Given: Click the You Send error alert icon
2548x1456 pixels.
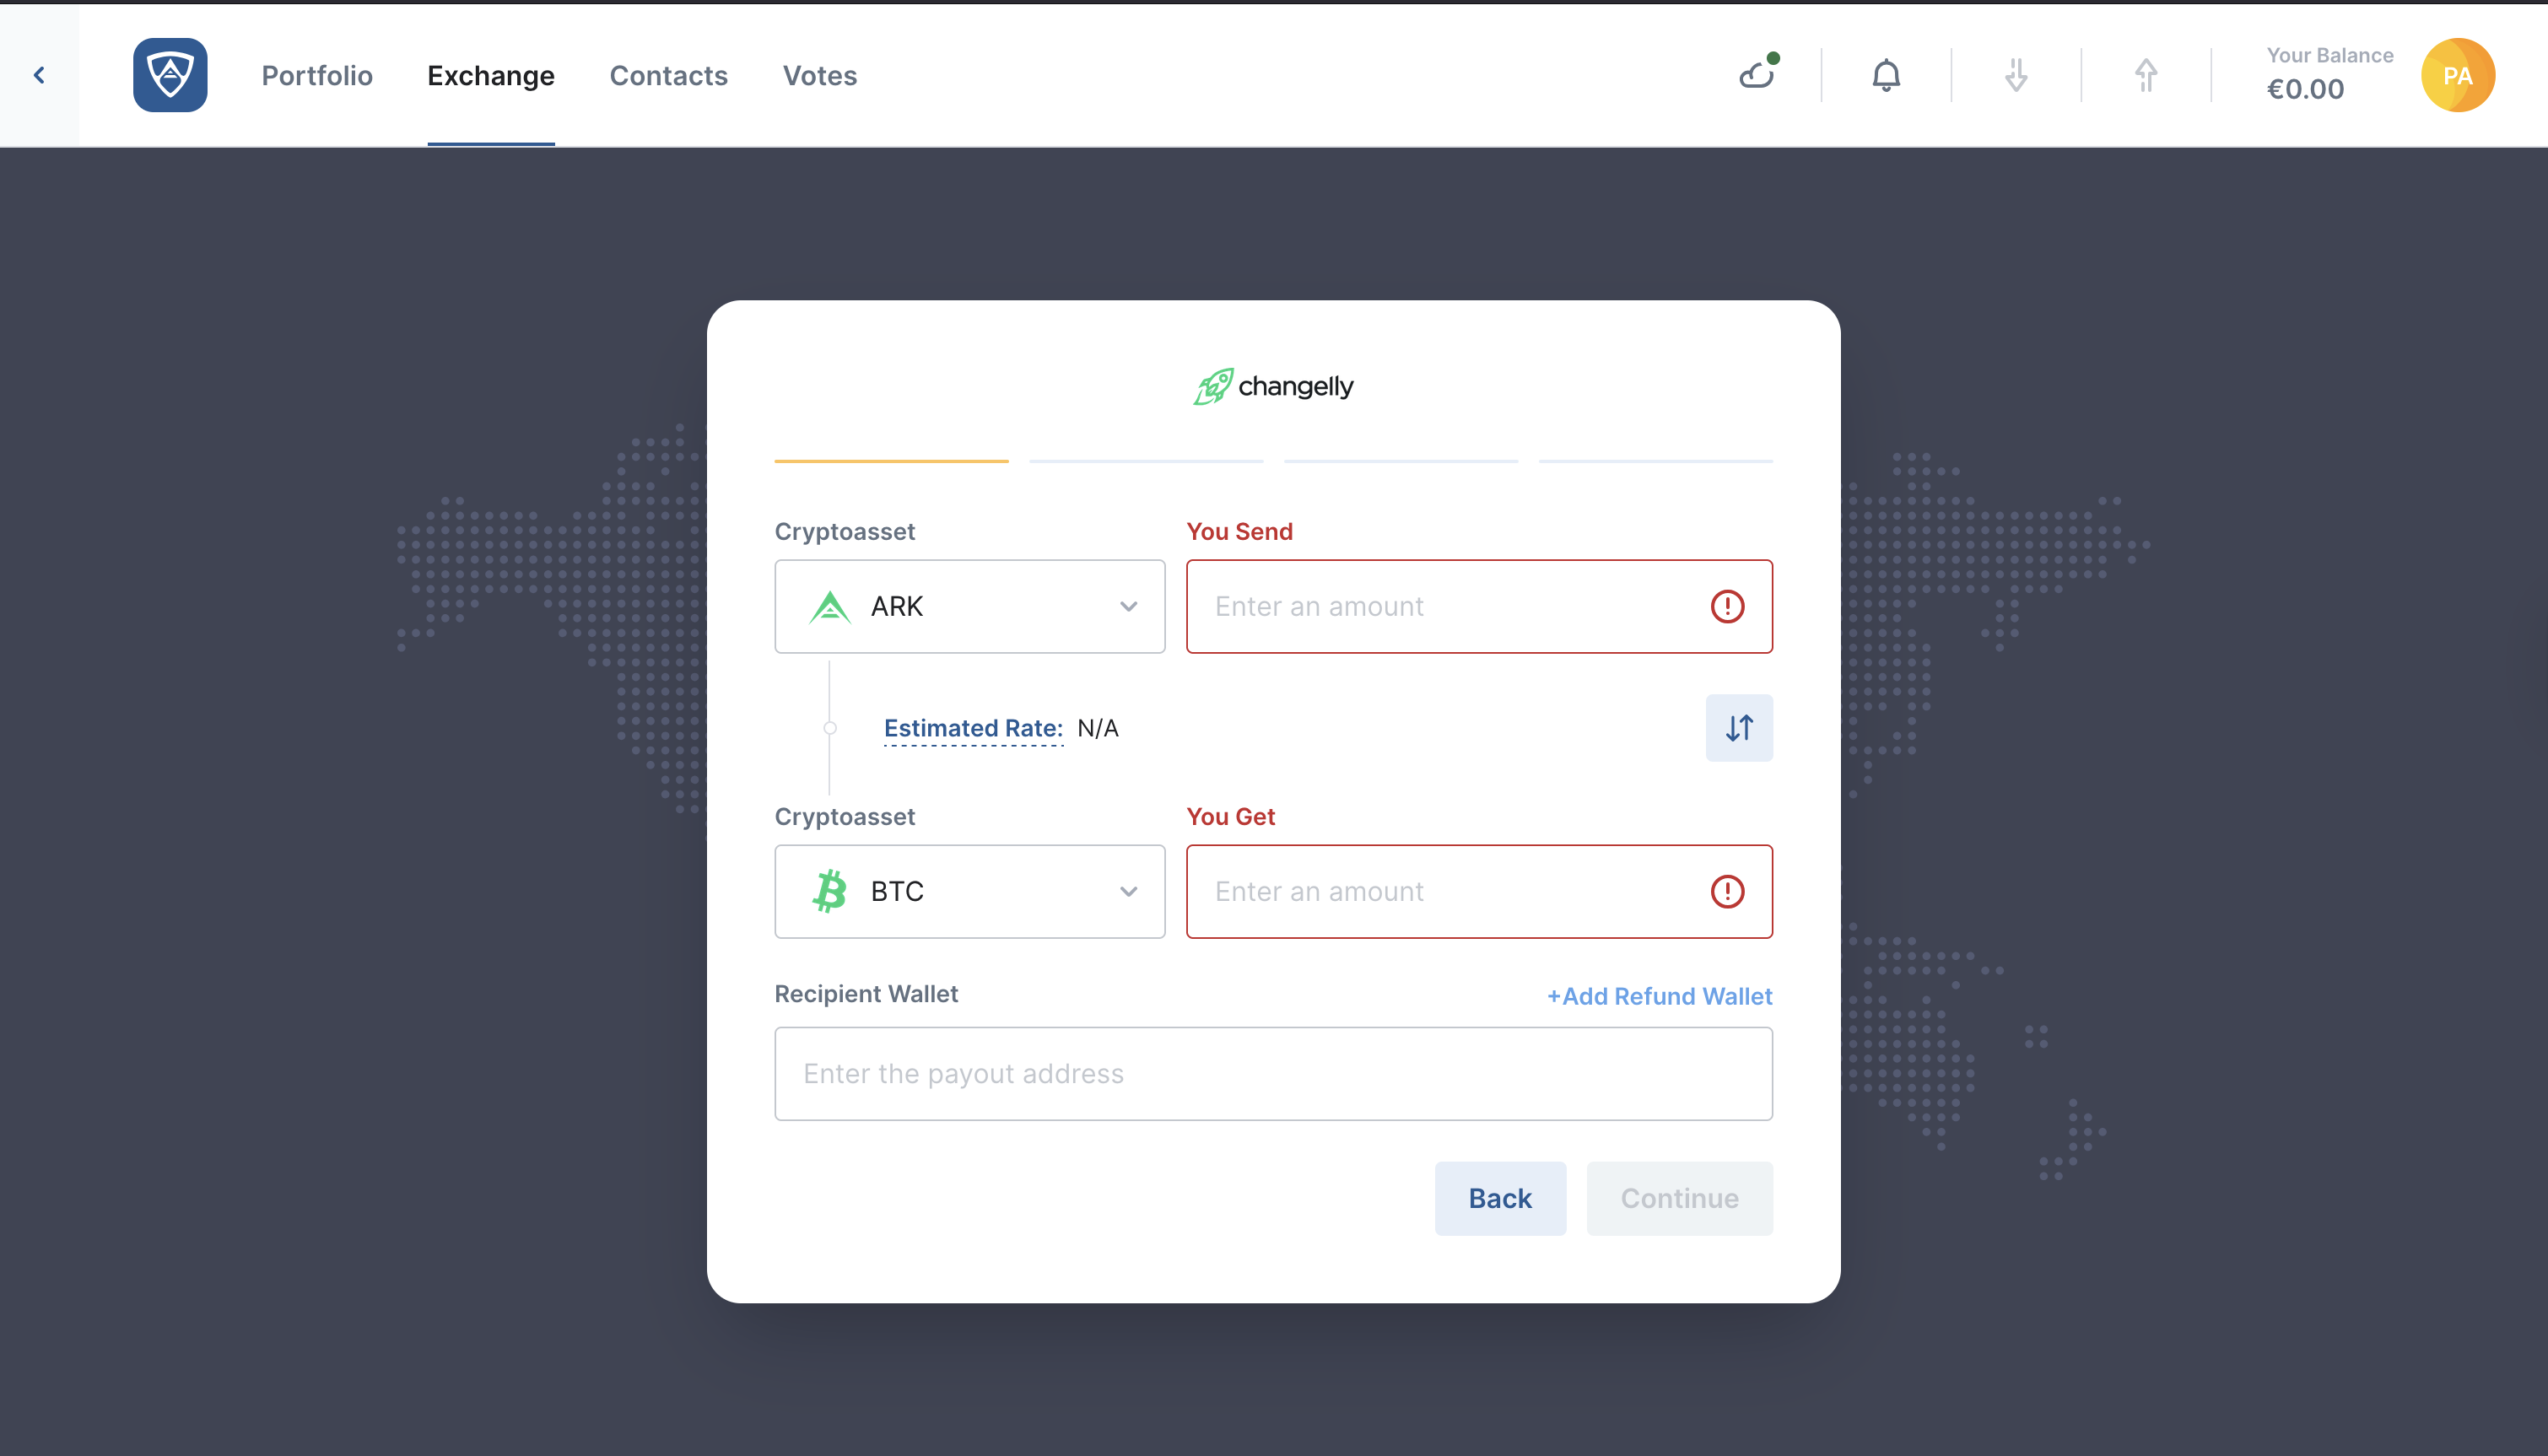Looking at the screenshot, I should [x=1727, y=606].
